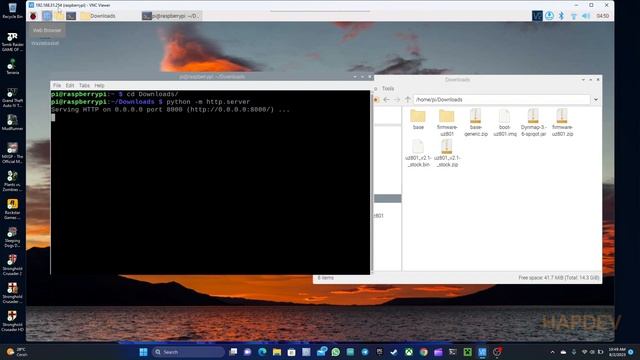The height and width of the screenshot is (360, 640).
Task: Open WhatsApp from the taskbar
Action: (336, 352)
